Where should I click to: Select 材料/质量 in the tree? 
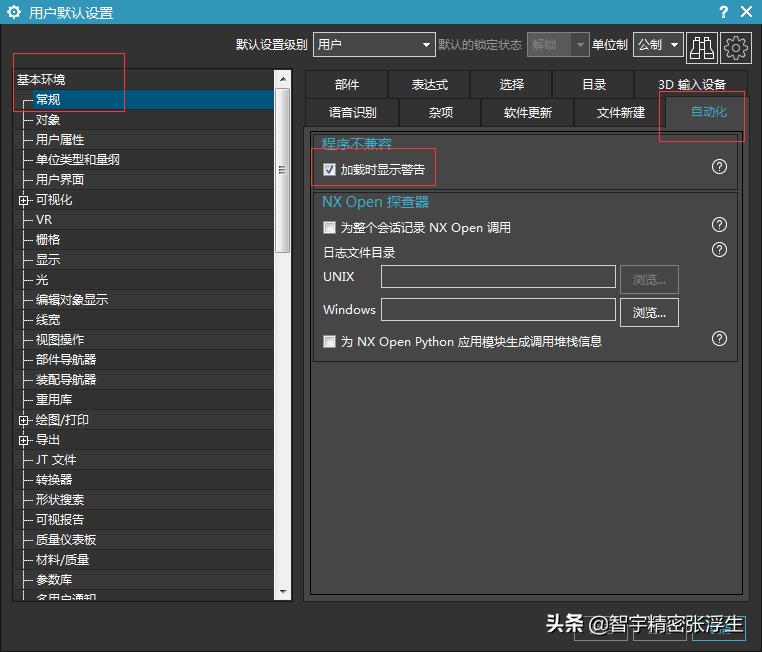[62, 560]
